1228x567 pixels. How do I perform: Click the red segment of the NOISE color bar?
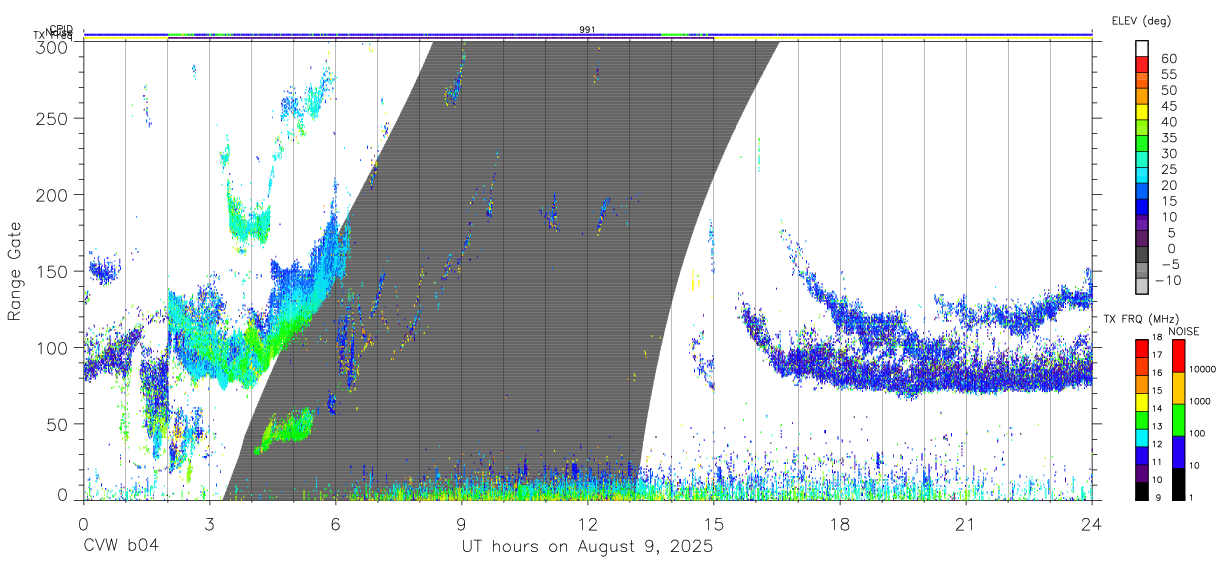[x=1177, y=356]
